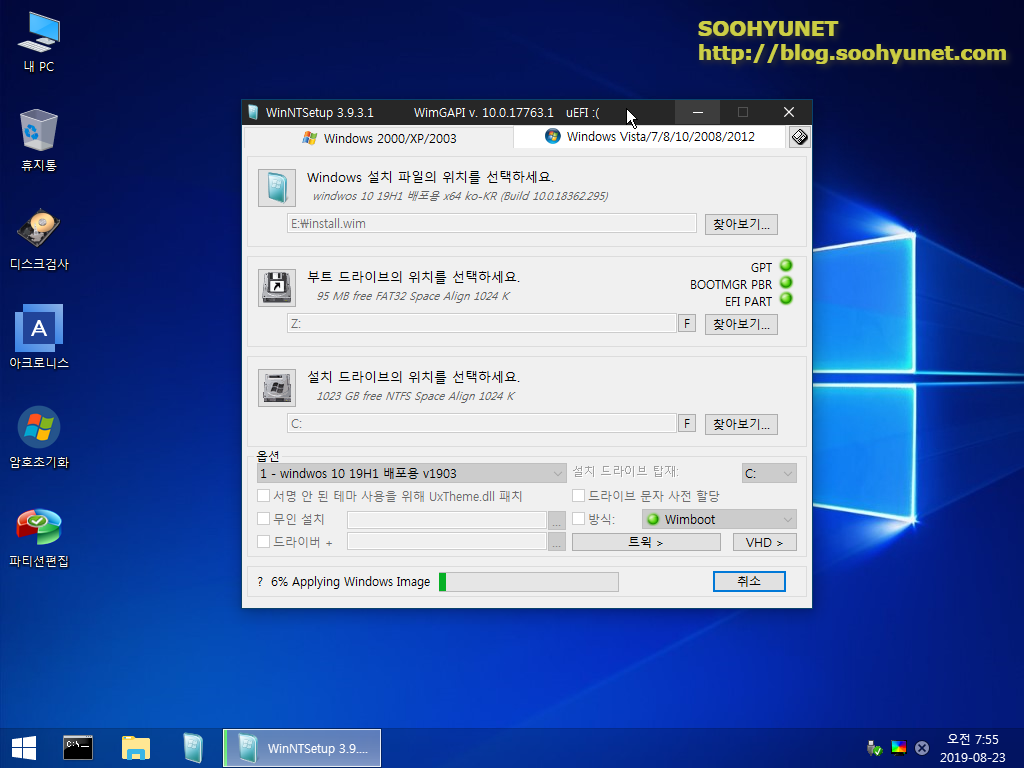The image size is (1024, 768).
Task: Click the ? help mark in status row
Action: click(260, 582)
